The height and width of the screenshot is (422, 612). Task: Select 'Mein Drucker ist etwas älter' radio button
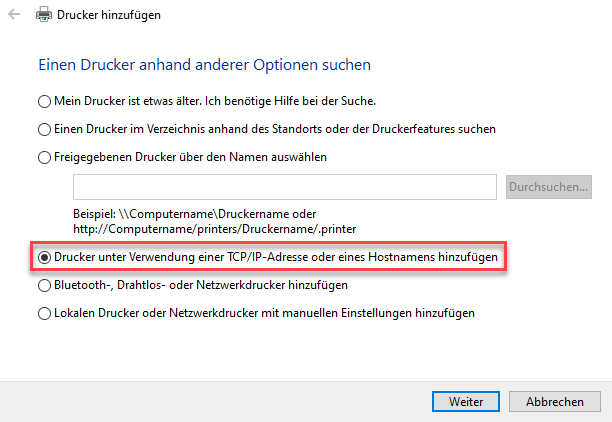tap(44, 101)
